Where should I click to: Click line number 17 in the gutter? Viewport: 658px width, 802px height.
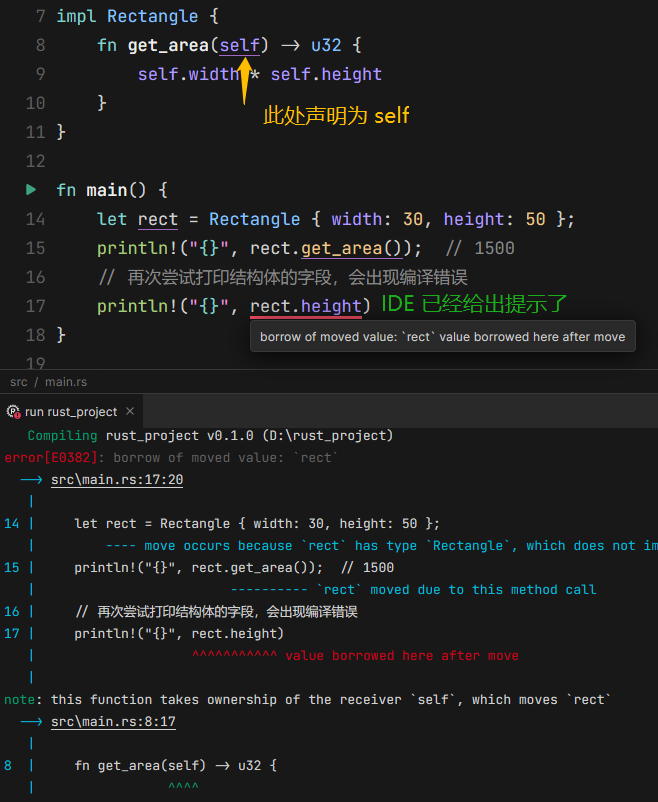pos(35,306)
